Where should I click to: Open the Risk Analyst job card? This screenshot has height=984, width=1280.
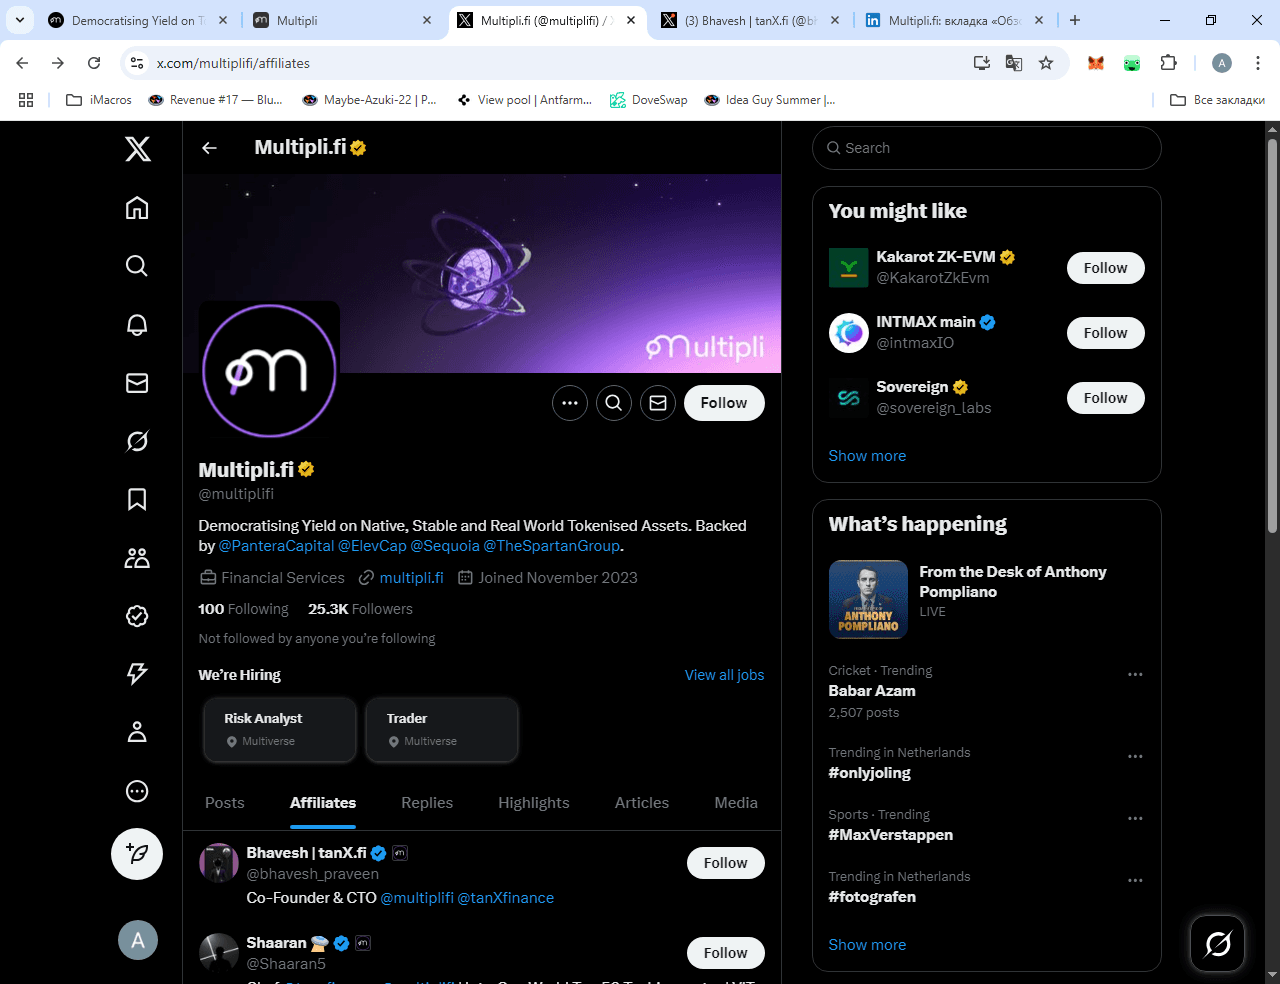[279, 730]
